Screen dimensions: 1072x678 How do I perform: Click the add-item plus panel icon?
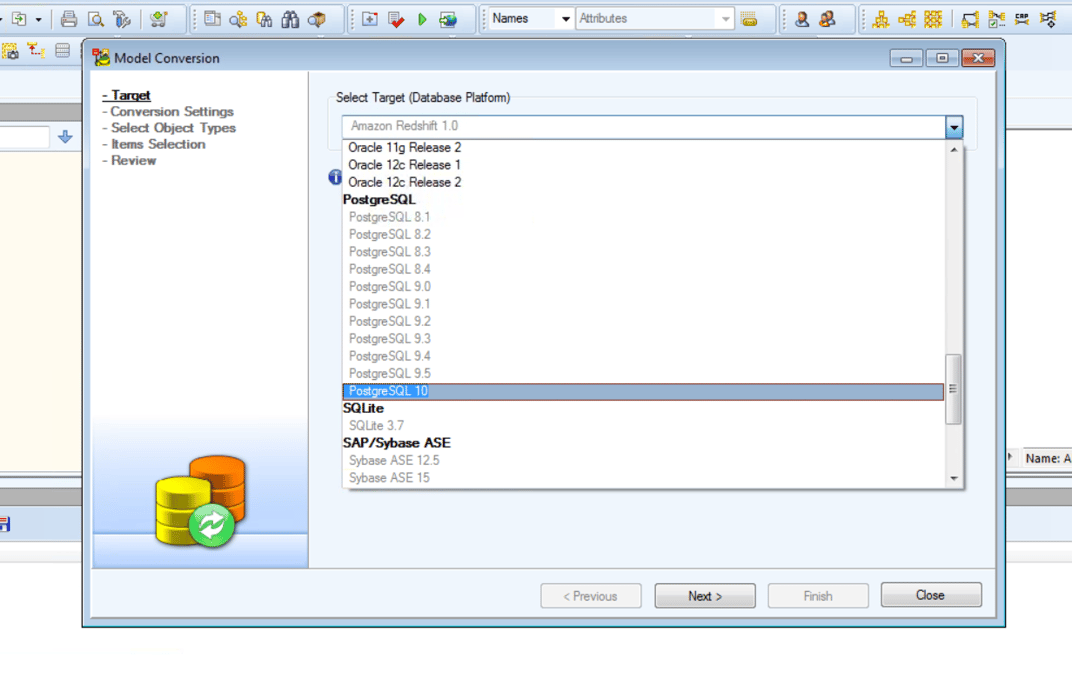tap(370, 19)
